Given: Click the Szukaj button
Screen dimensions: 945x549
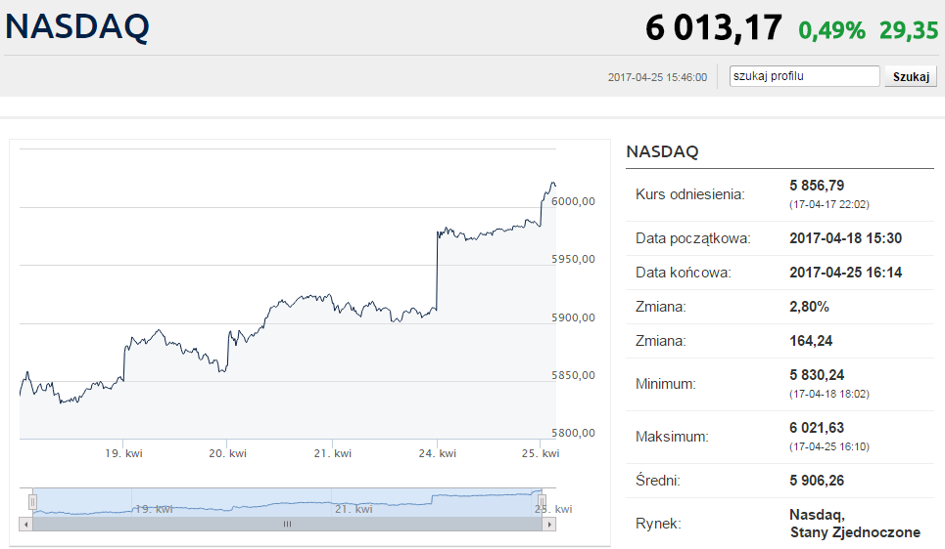Looking at the screenshot, I should click(911, 77).
